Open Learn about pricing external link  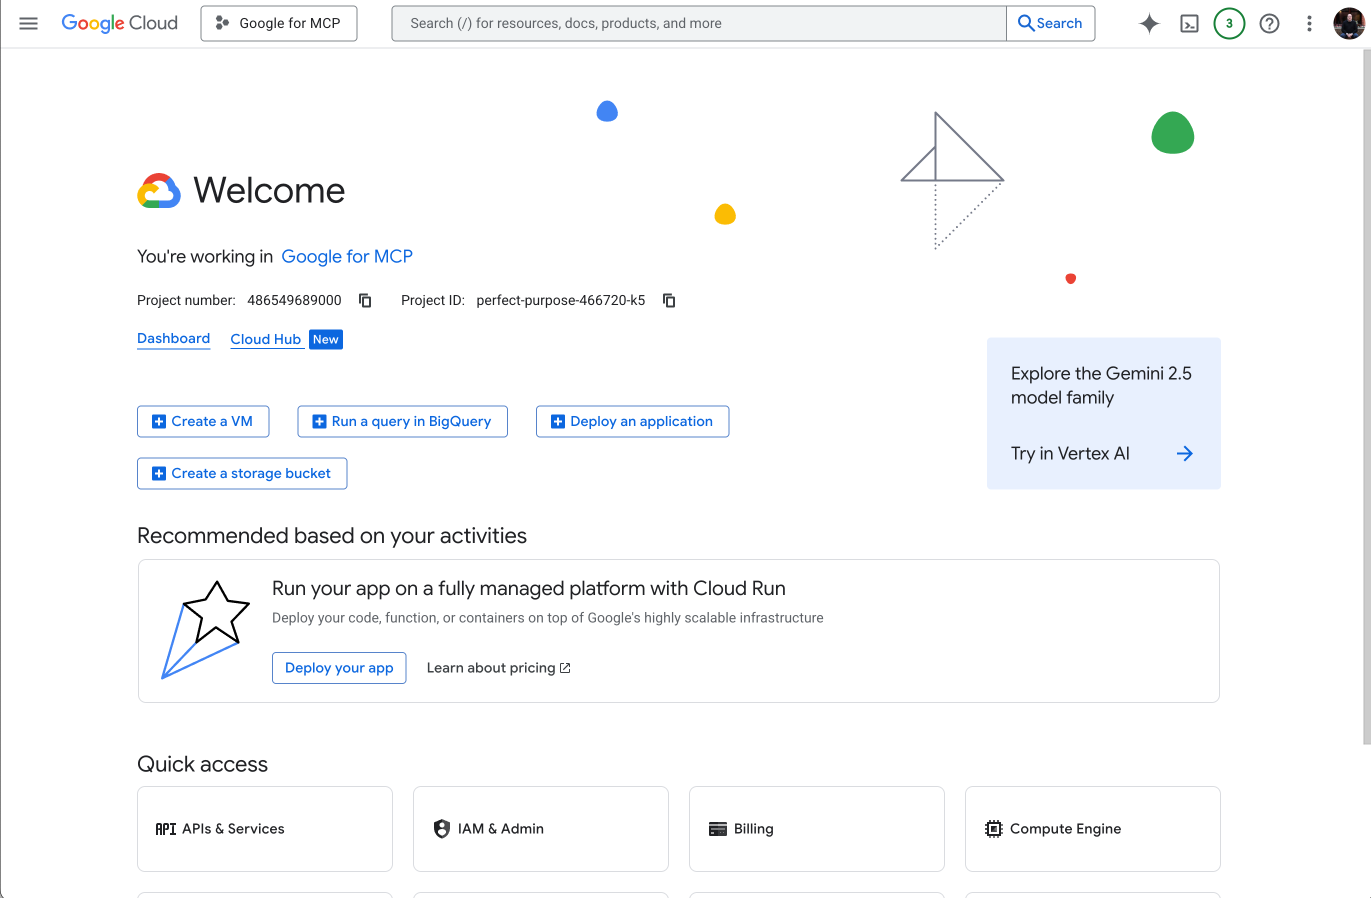[x=499, y=668]
